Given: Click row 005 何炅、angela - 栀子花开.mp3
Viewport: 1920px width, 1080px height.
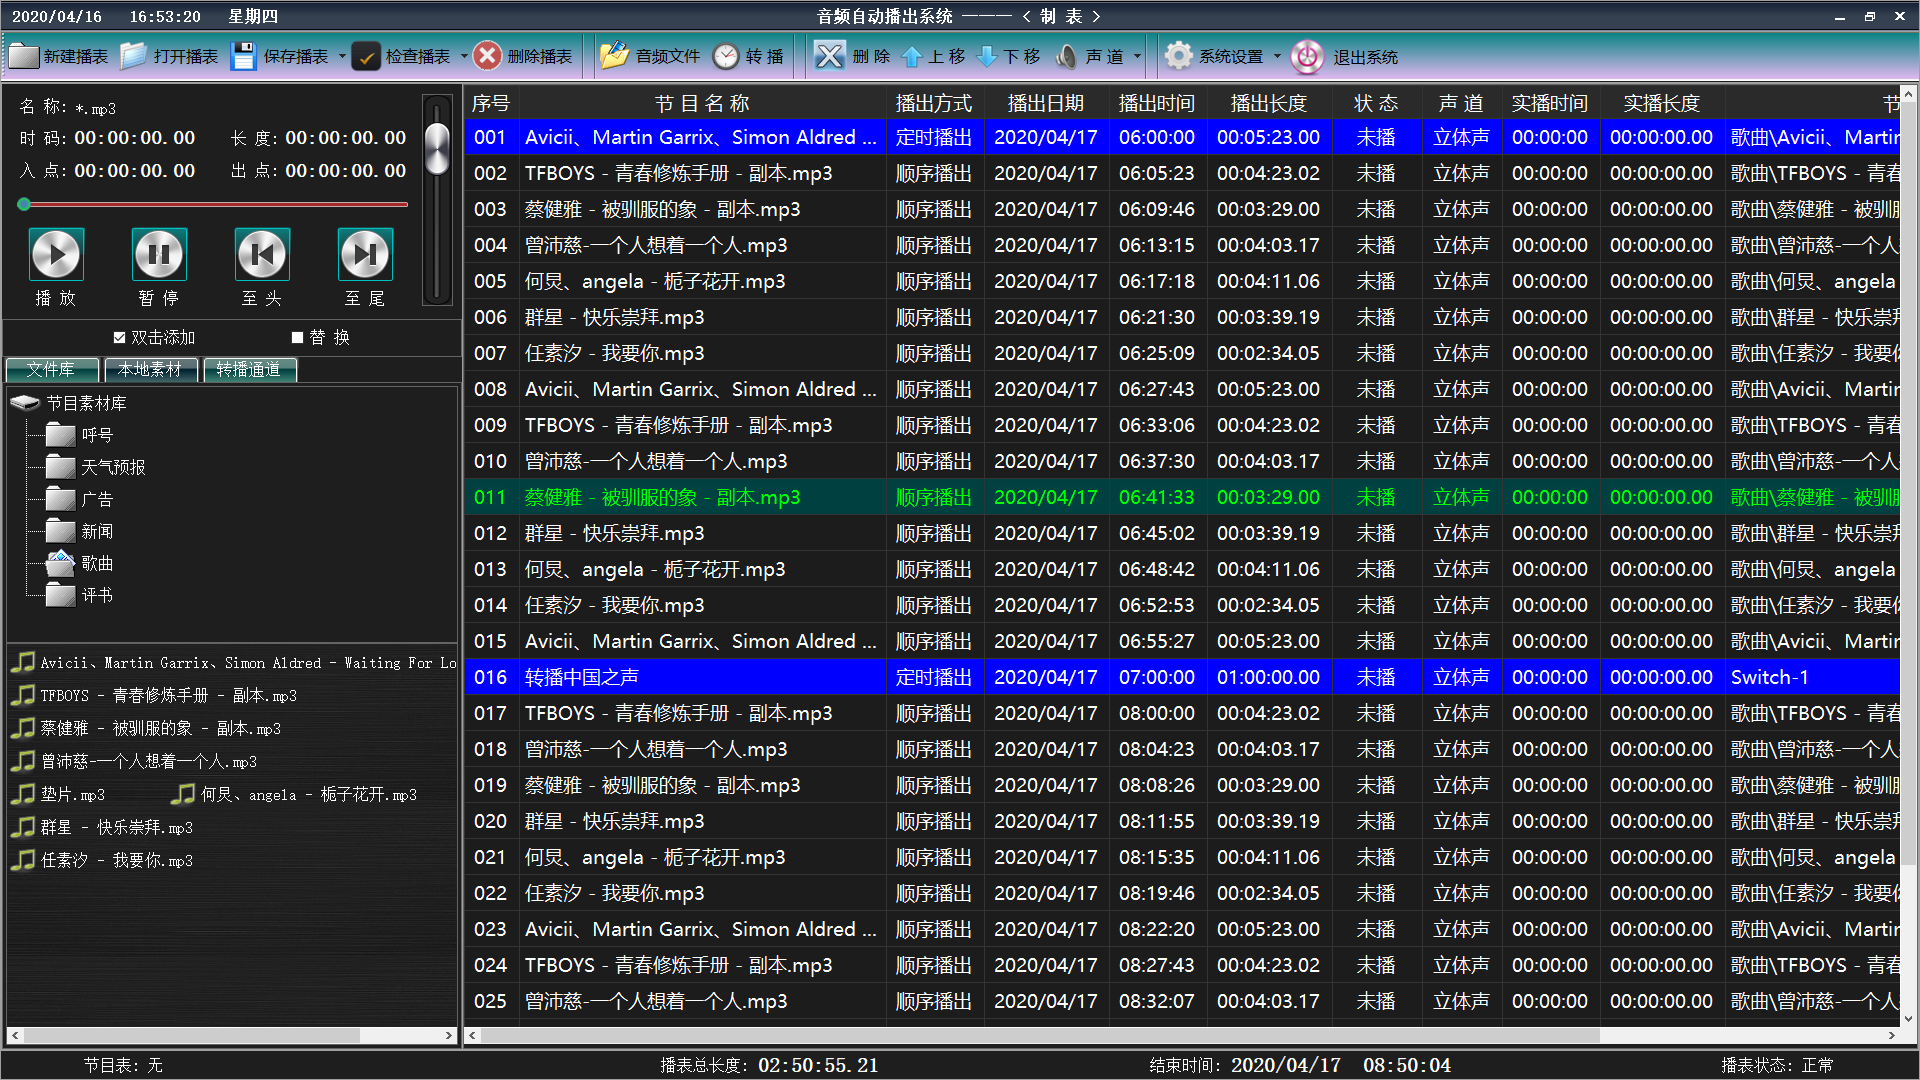Looking at the screenshot, I should point(1182,281).
